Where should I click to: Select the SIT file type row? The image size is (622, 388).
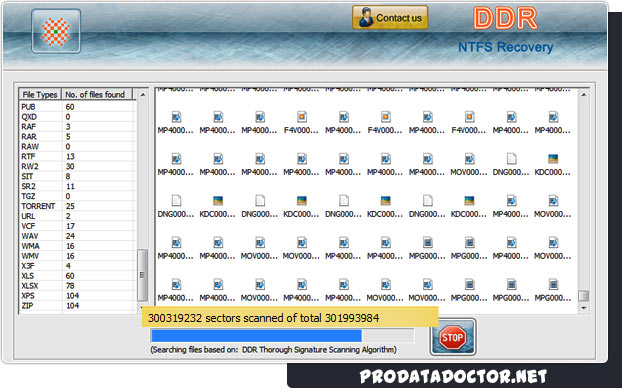coord(77,176)
